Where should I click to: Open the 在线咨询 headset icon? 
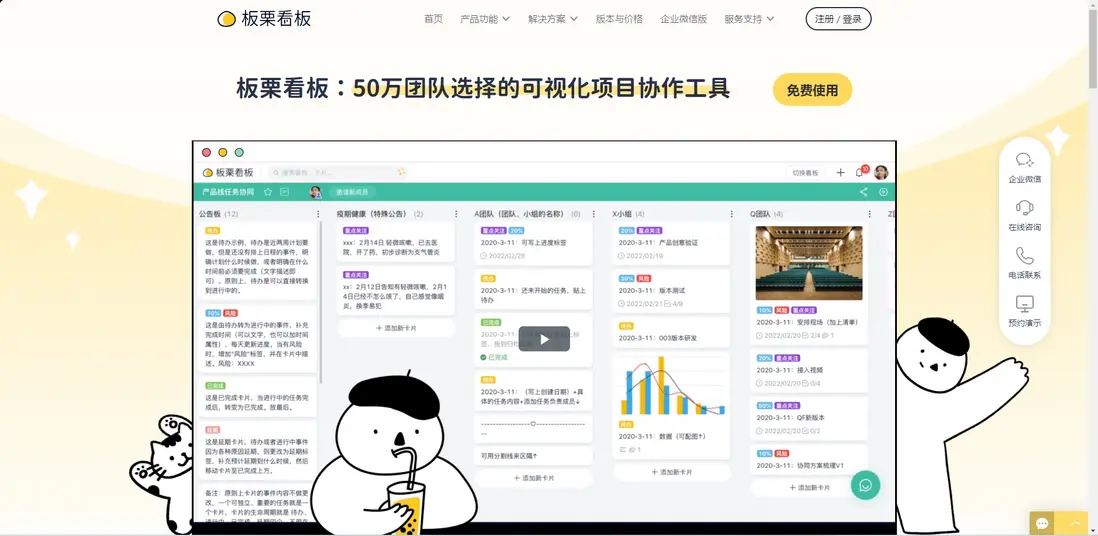tap(1024, 208)
